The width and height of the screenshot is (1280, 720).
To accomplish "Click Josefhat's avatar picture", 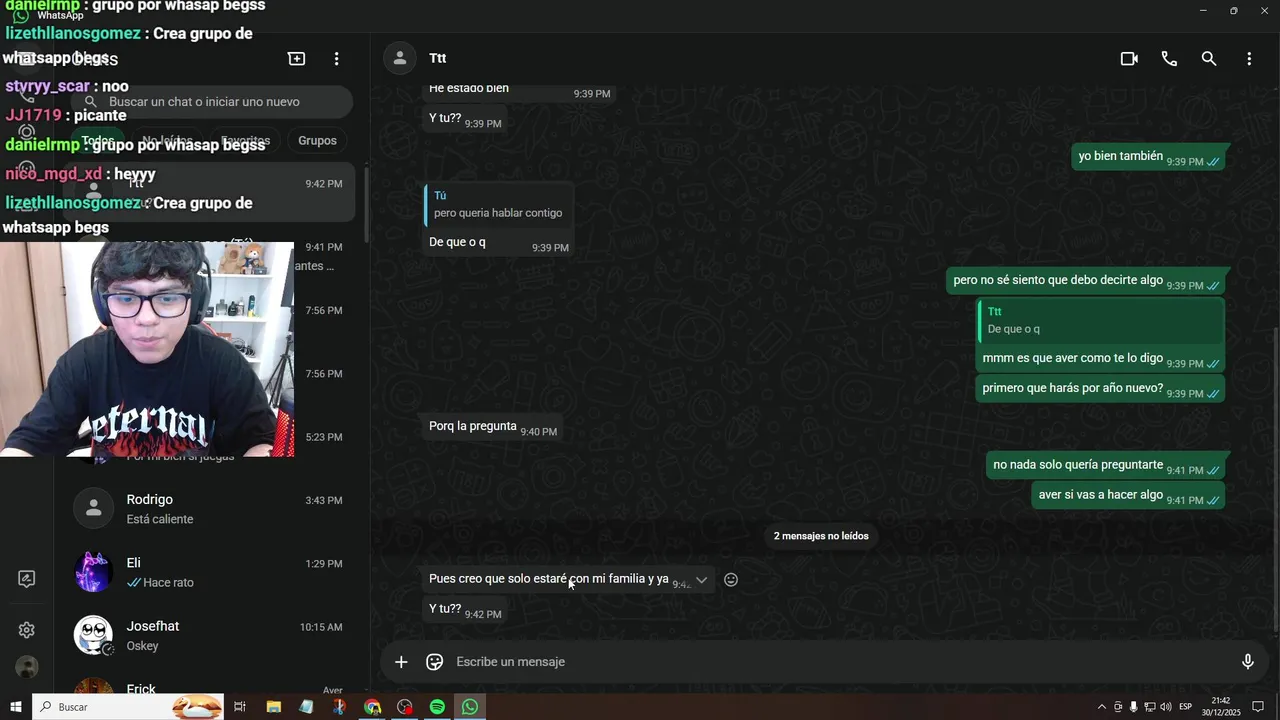I will (94, 635).
